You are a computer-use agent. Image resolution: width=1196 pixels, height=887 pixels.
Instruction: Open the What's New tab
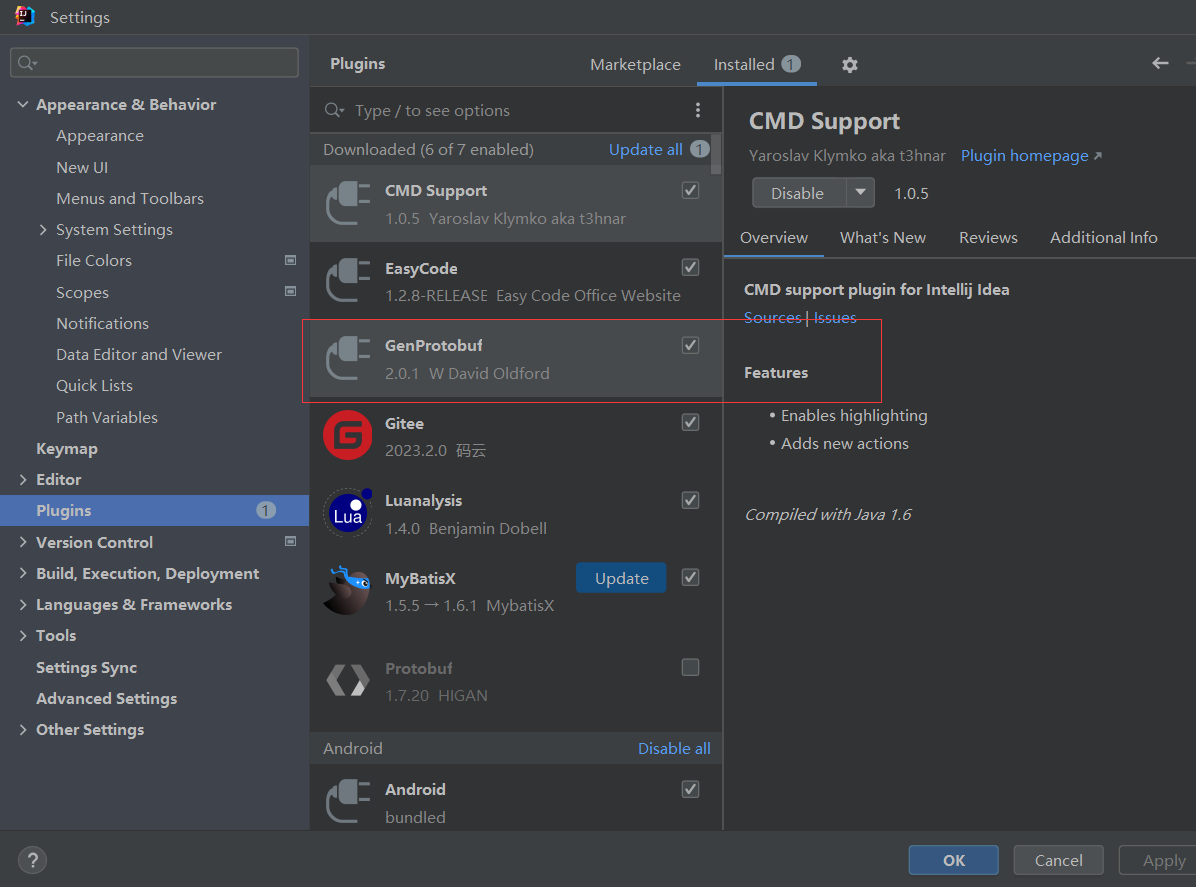(883, 238)
